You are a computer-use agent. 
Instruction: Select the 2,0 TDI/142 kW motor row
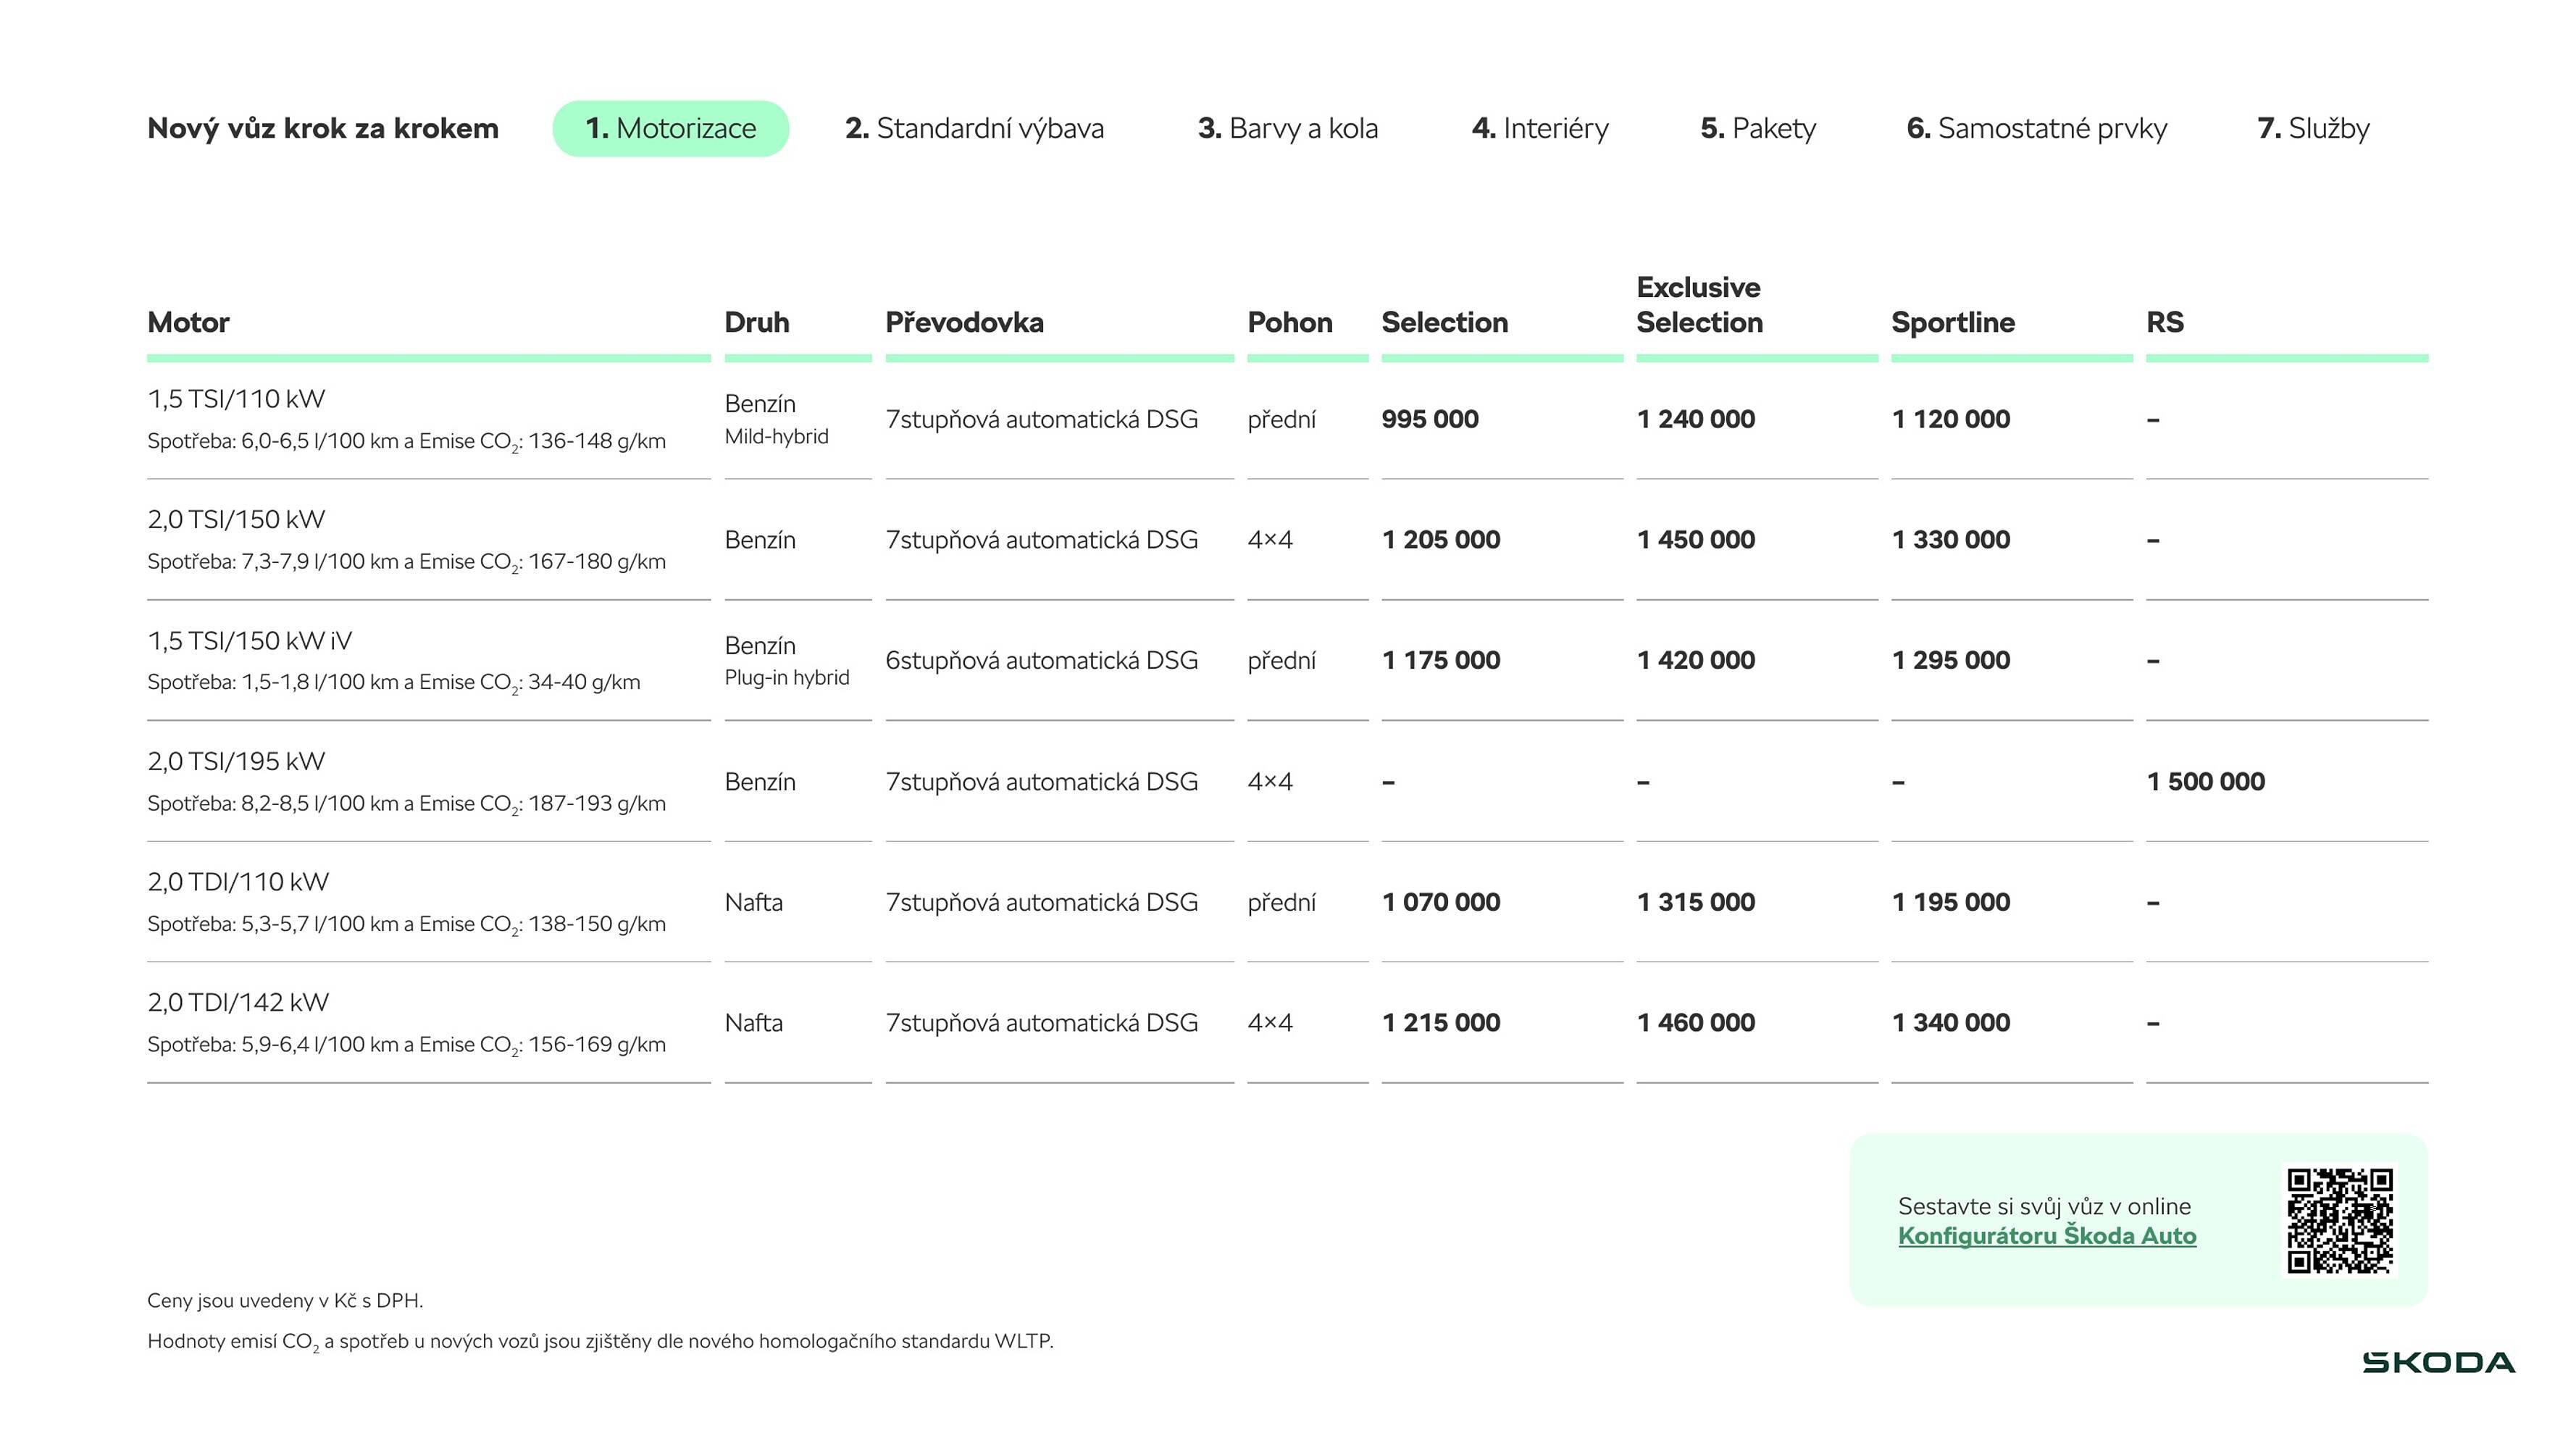pos(238,1002)
